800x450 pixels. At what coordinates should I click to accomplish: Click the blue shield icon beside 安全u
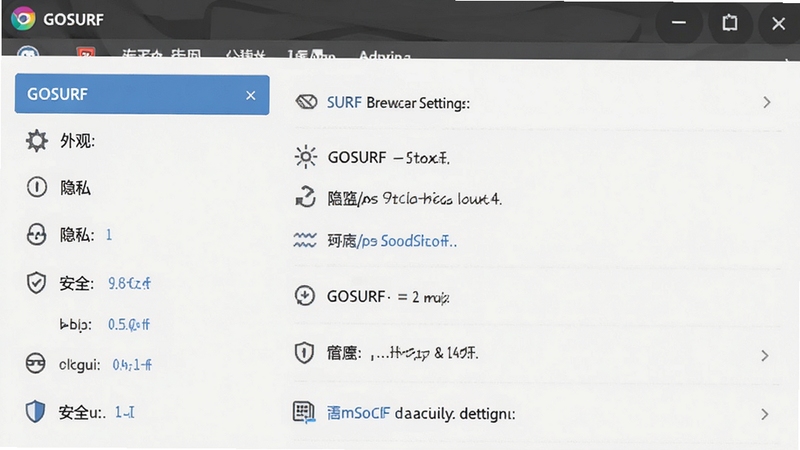click(35, 411)
